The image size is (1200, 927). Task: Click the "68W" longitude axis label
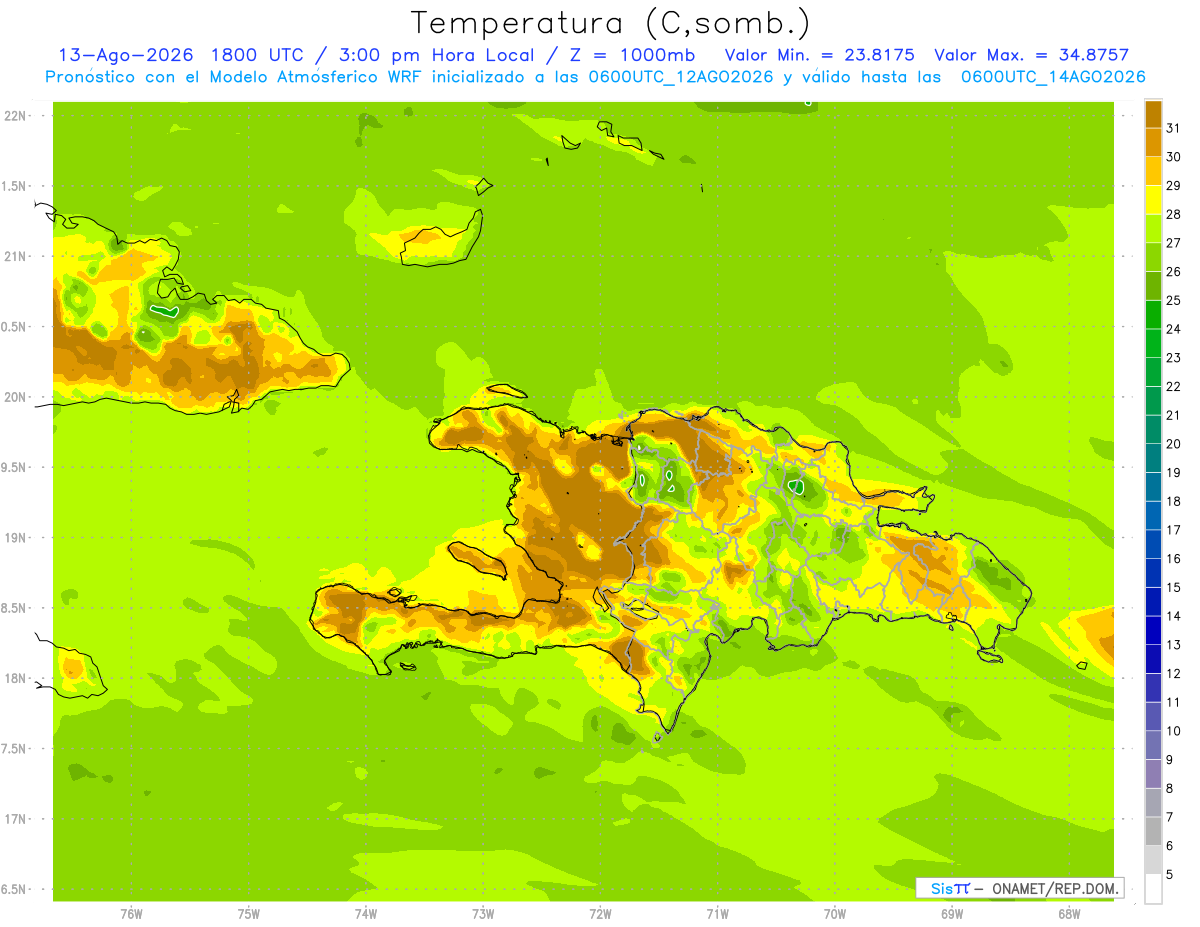tap(1069, 914)
